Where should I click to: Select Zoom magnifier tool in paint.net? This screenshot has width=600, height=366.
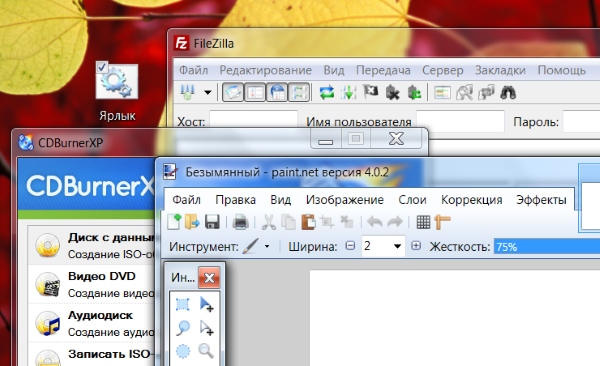[x=206, y=351]
